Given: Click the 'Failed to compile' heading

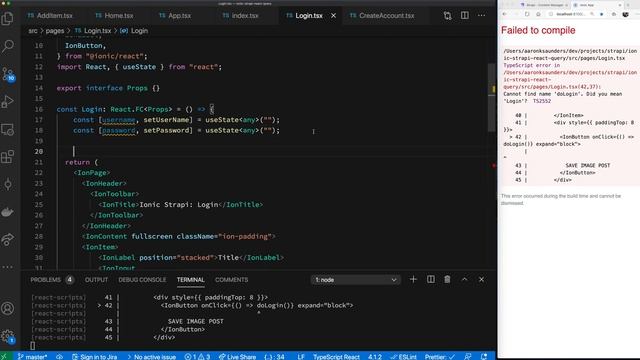Looking at the screenshot, I should (x=538, y=30).
